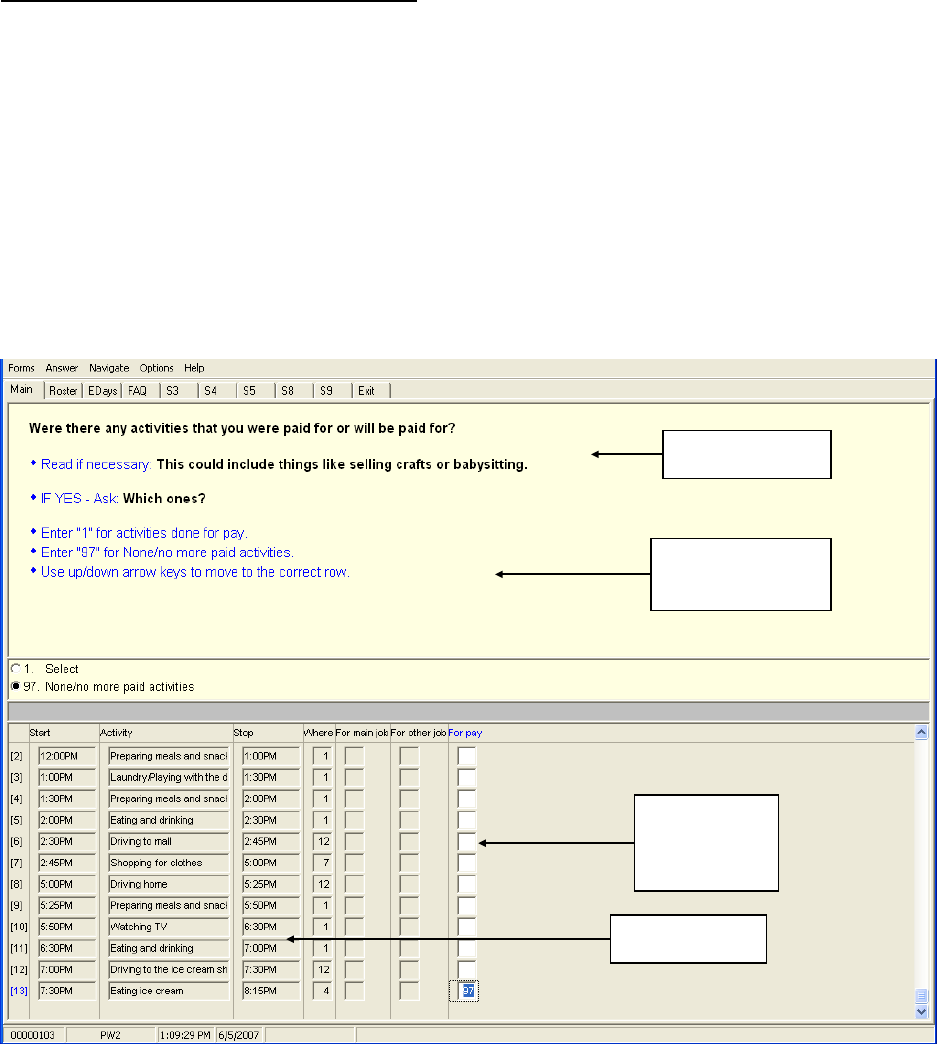Image resolution: width=937 pixels, height=1044 pixels.
Task: Click the 'Stop' column header
Action: pyautogui.click(x=243, y=732)
